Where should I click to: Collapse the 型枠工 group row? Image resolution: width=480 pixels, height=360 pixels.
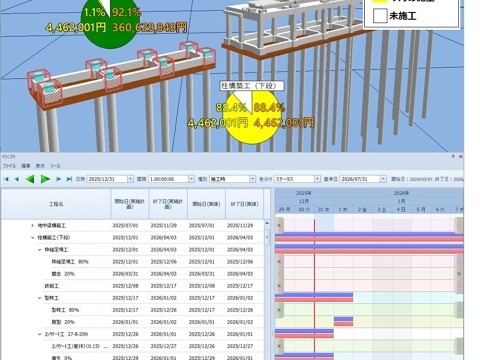point(39,298)
